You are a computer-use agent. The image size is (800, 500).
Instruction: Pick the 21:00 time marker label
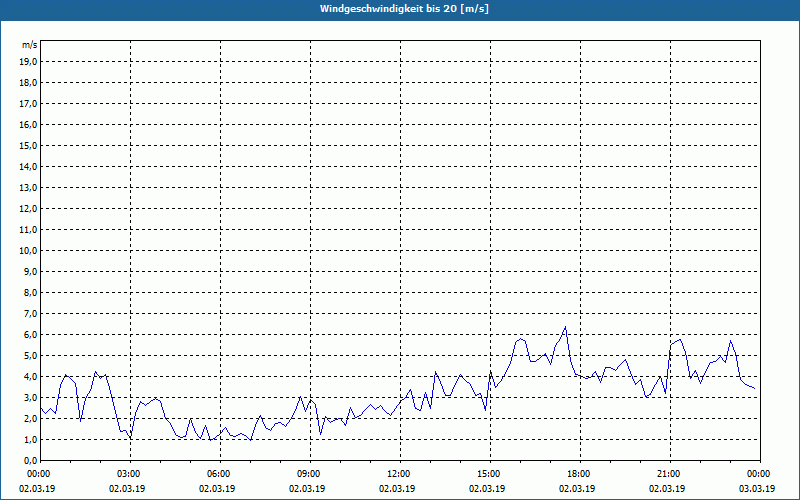click(668, 473)
